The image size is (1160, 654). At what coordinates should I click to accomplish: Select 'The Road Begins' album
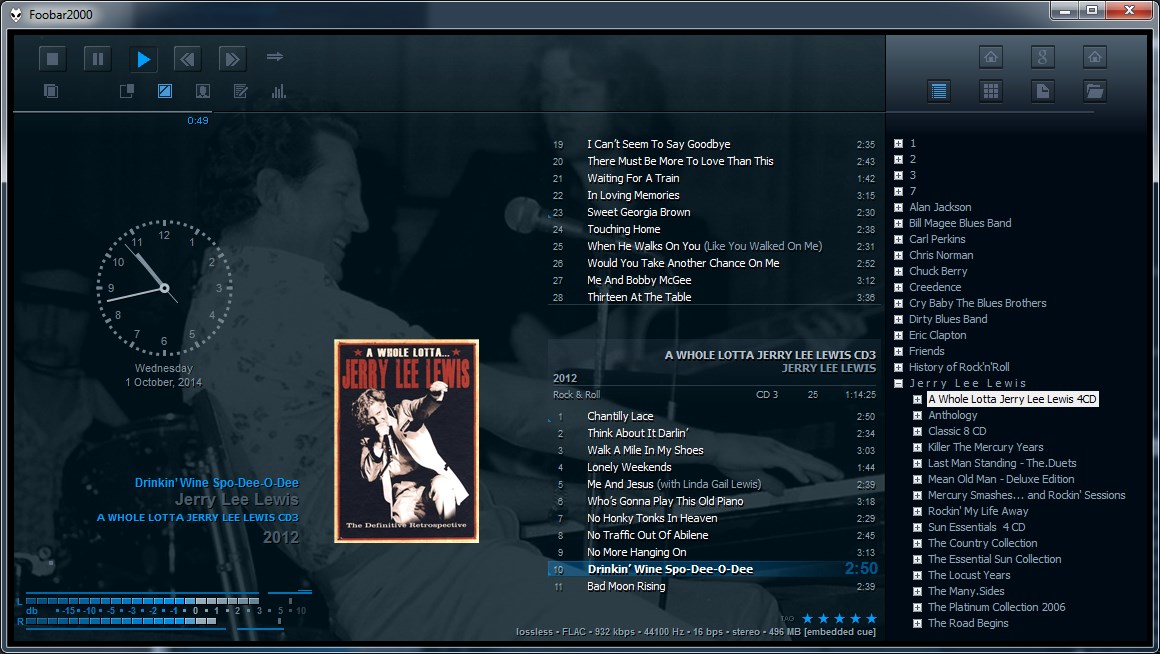968,623
